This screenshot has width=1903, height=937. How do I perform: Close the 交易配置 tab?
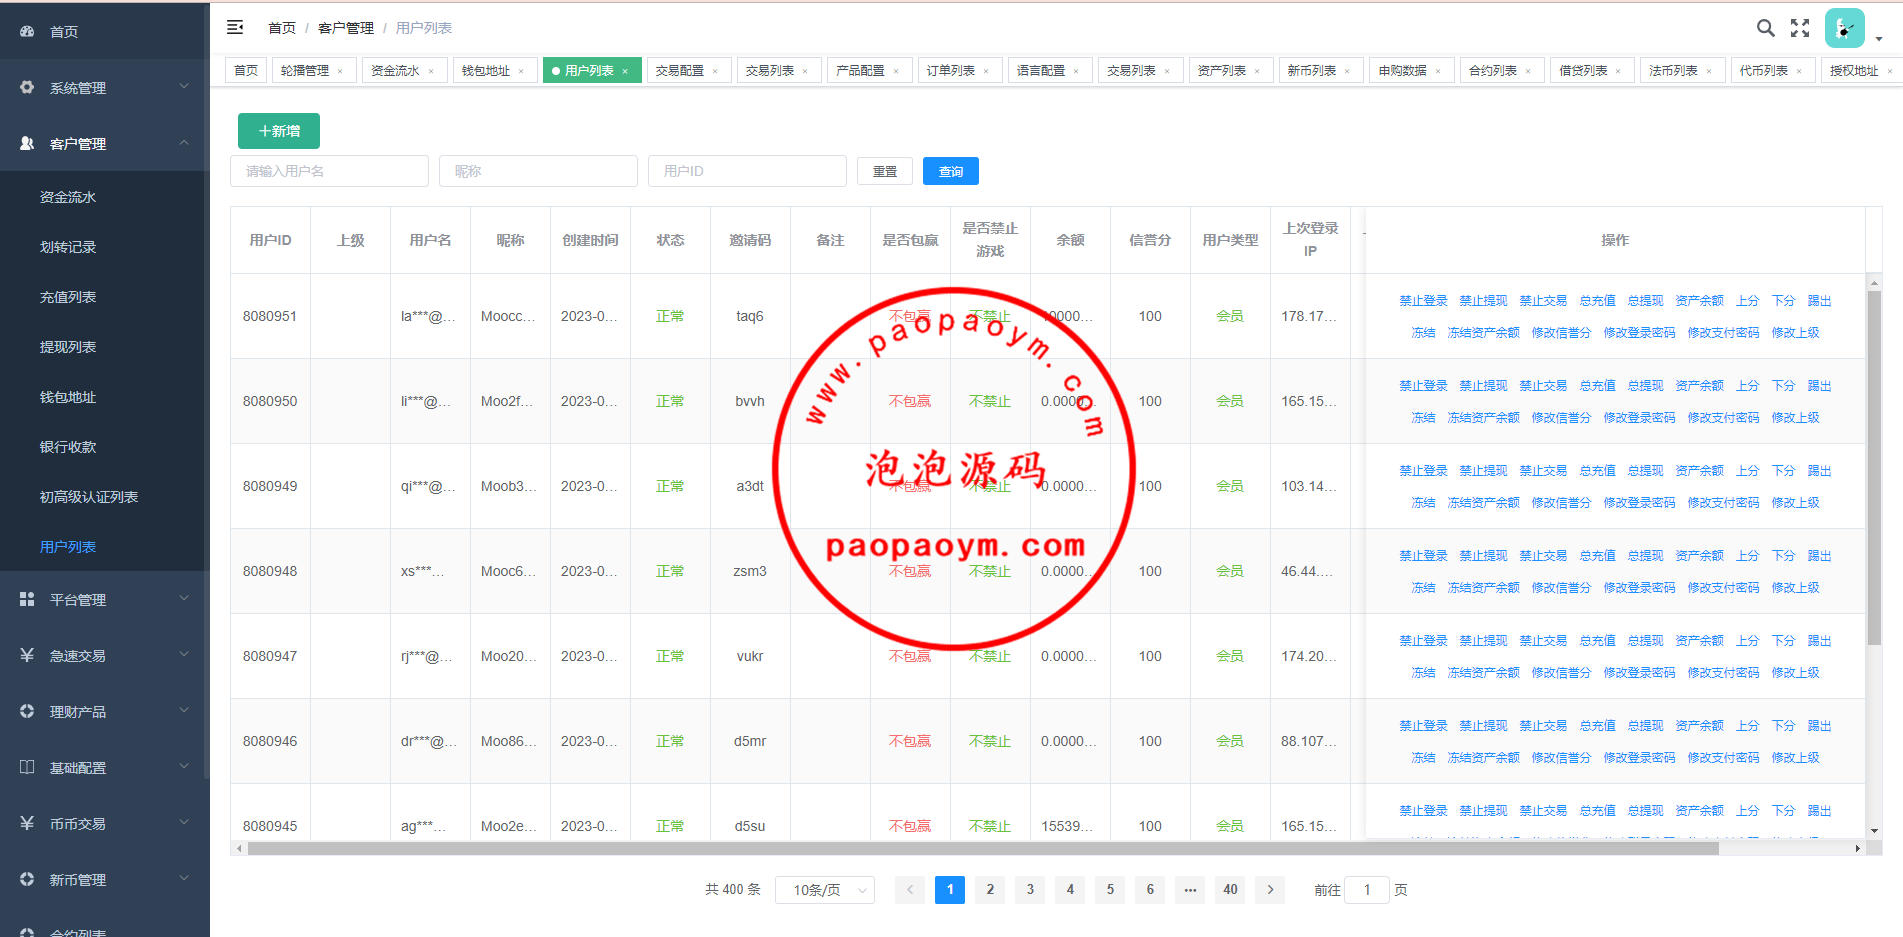coord(715,71)
